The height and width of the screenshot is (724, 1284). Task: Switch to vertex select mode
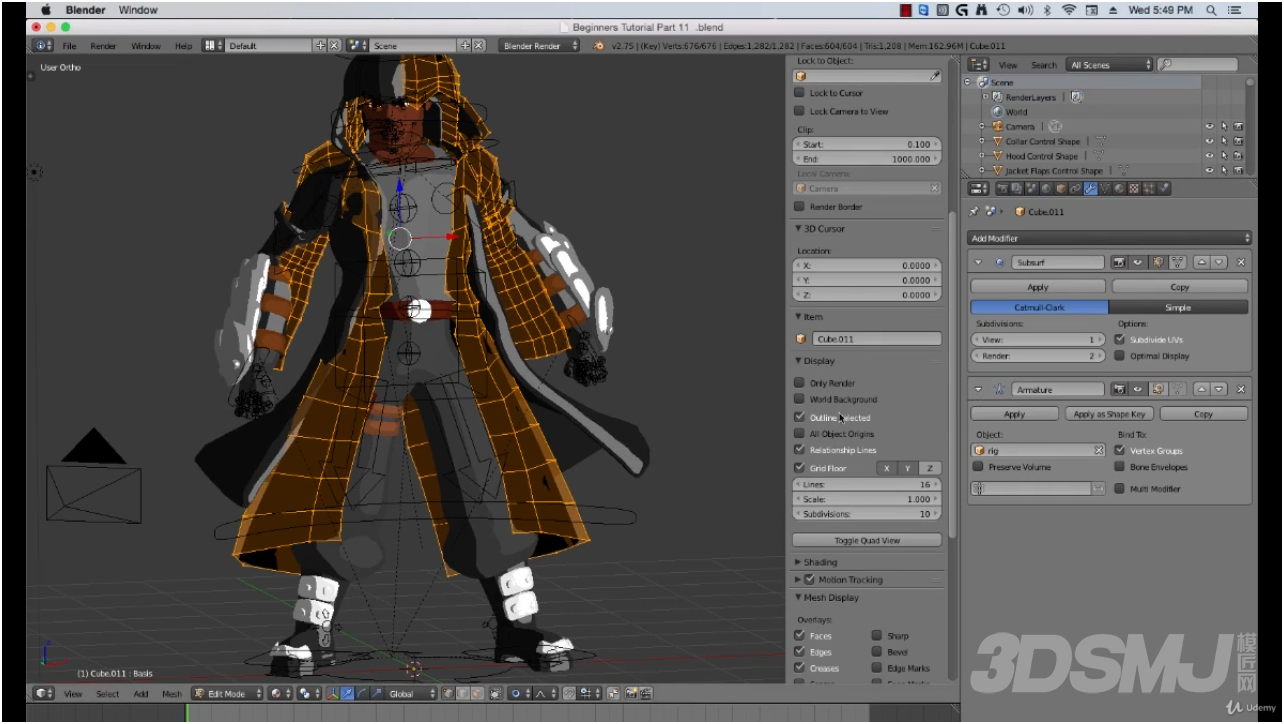[x=448, y=693]
